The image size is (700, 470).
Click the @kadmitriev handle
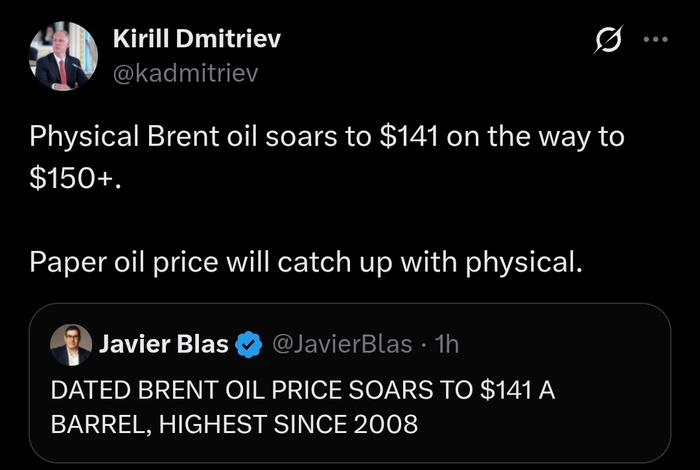click(185, 72)
